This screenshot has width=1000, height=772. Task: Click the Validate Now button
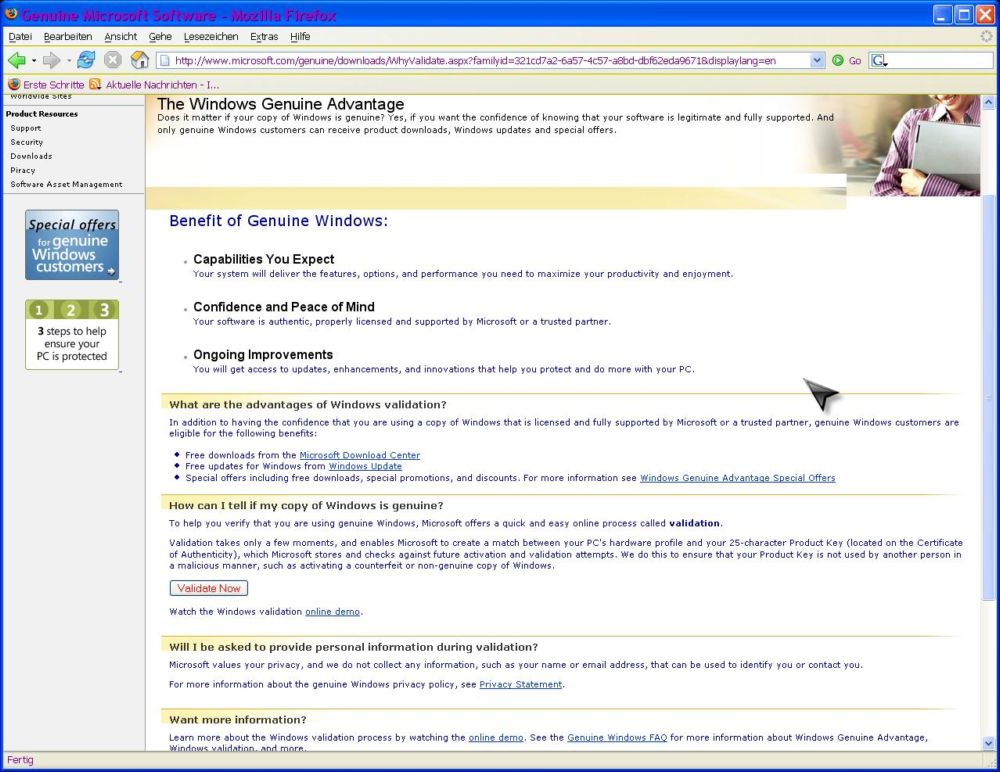tap(209, 588)
